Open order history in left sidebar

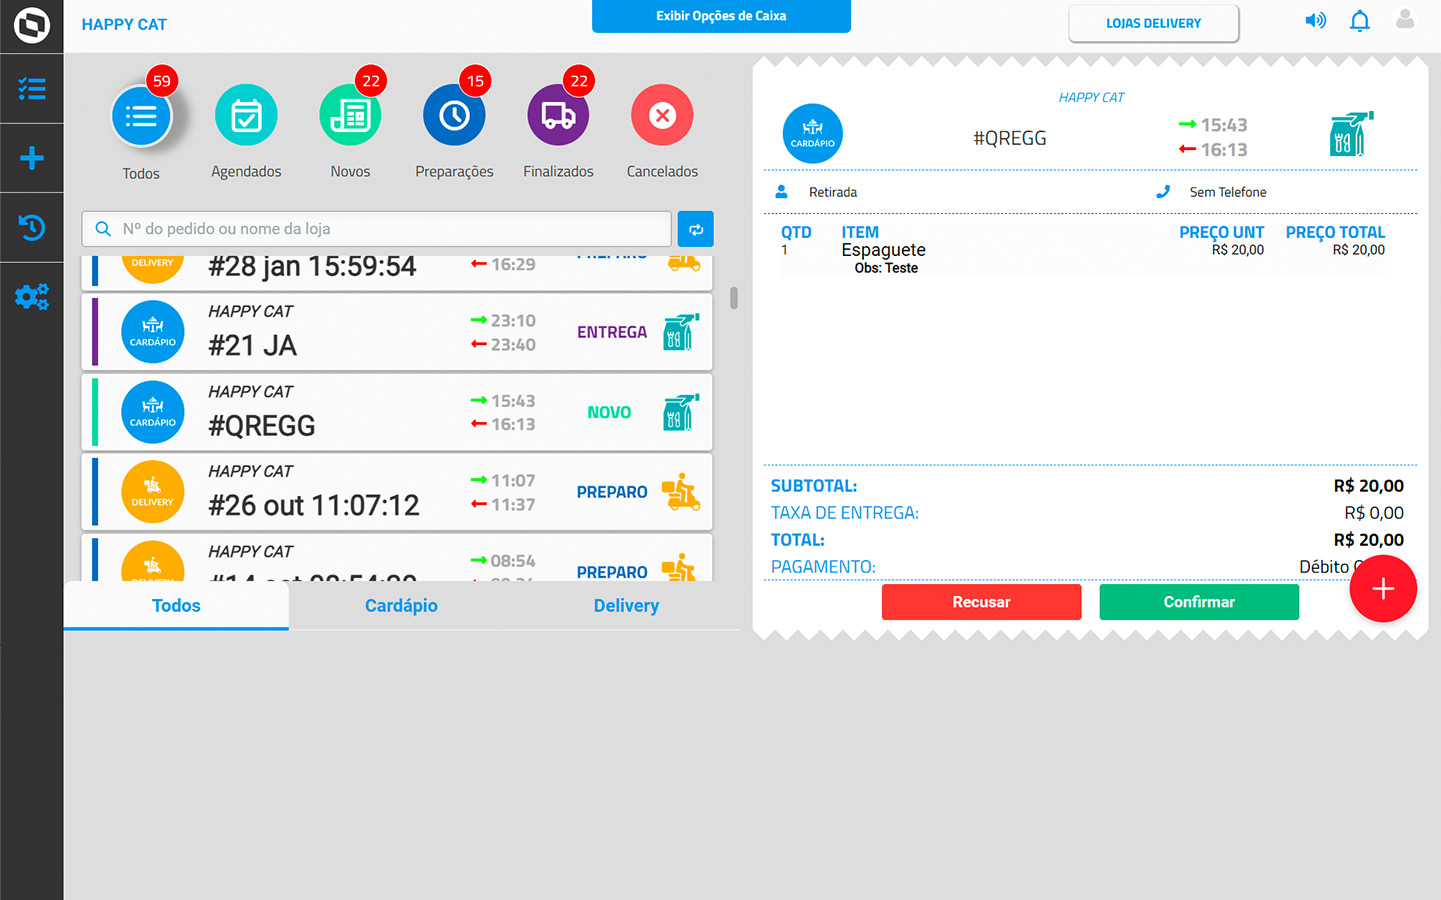[x=32, y=228]
